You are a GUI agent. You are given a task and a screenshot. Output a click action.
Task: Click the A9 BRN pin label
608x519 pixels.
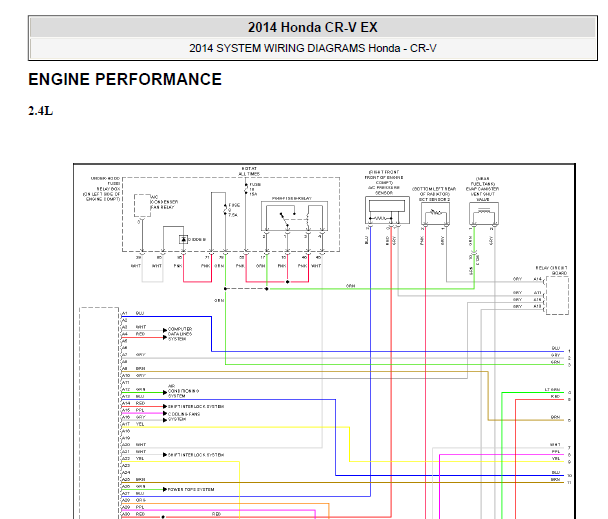click(x=133, y=368)
